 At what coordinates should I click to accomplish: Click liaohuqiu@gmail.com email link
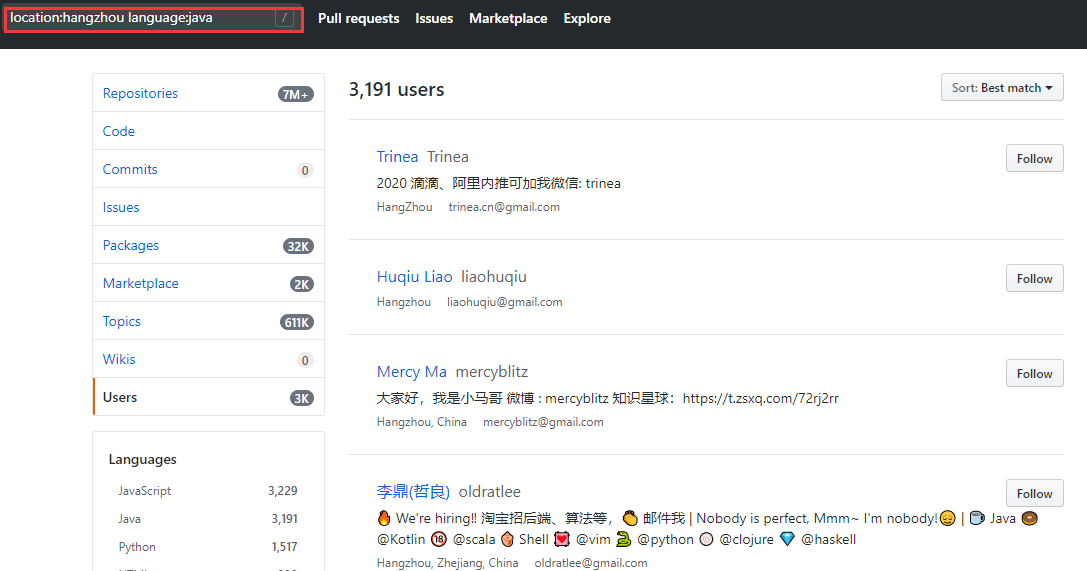point(505,301)
